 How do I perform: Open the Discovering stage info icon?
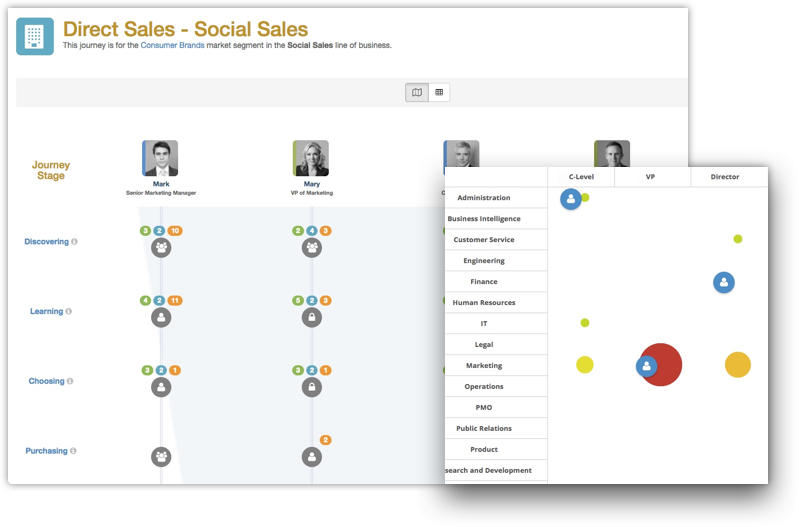tap(74, 242)
